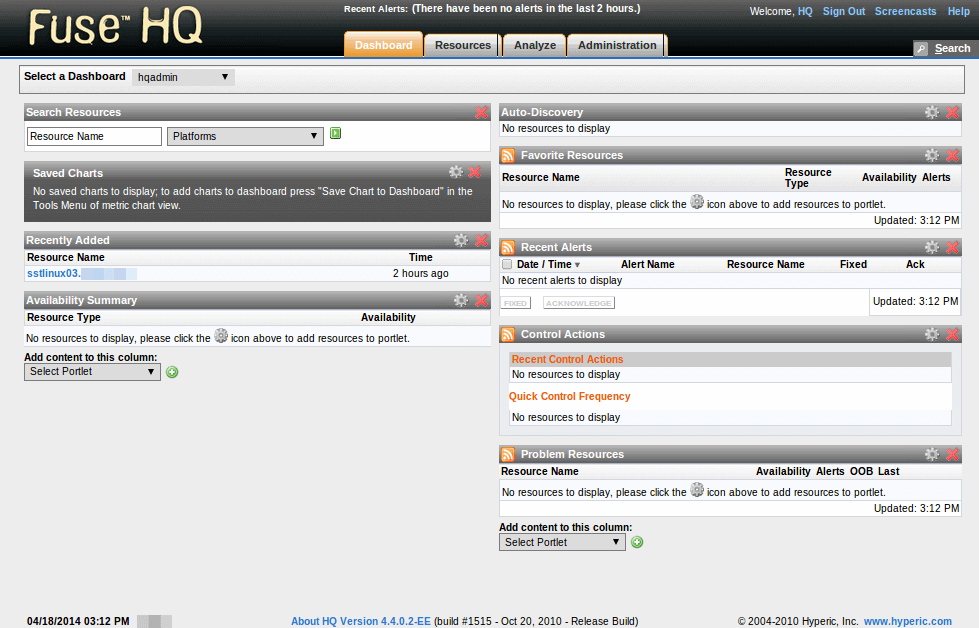The image size is (979, 628).
Task: Click the Ack column header
Action: (915, 265)
